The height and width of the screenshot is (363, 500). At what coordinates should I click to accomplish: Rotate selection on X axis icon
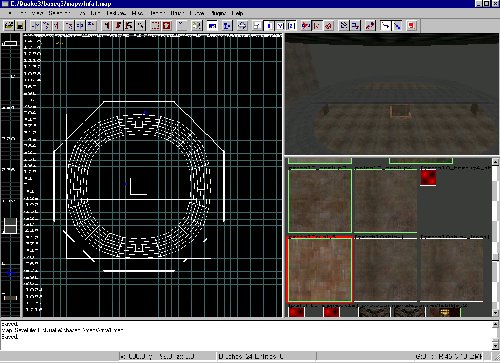click(x=47, y=26)
